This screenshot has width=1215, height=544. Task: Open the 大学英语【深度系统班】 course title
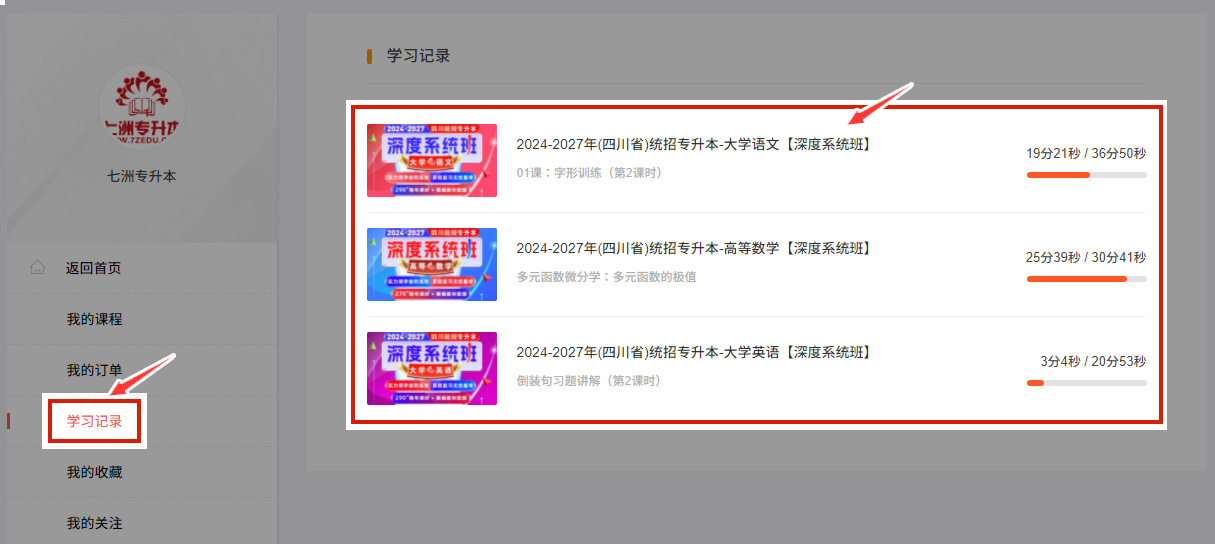[x=694, y=352]
